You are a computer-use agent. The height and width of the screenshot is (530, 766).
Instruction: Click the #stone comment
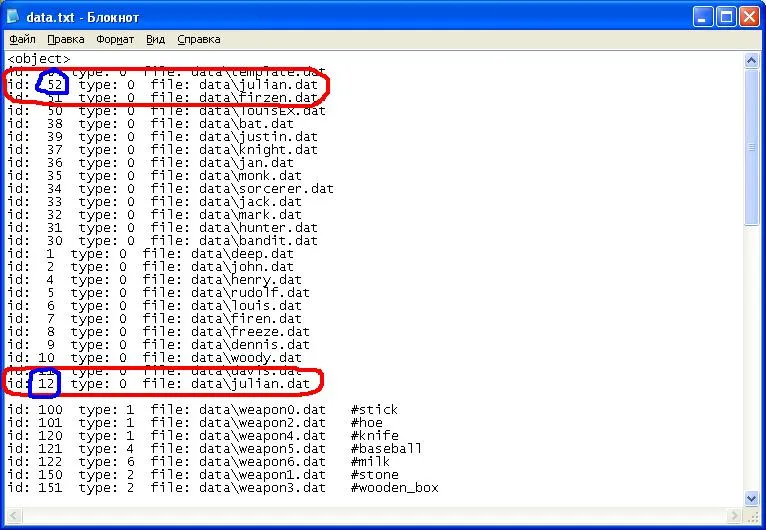pyautogui.click(x=375, y=474)
